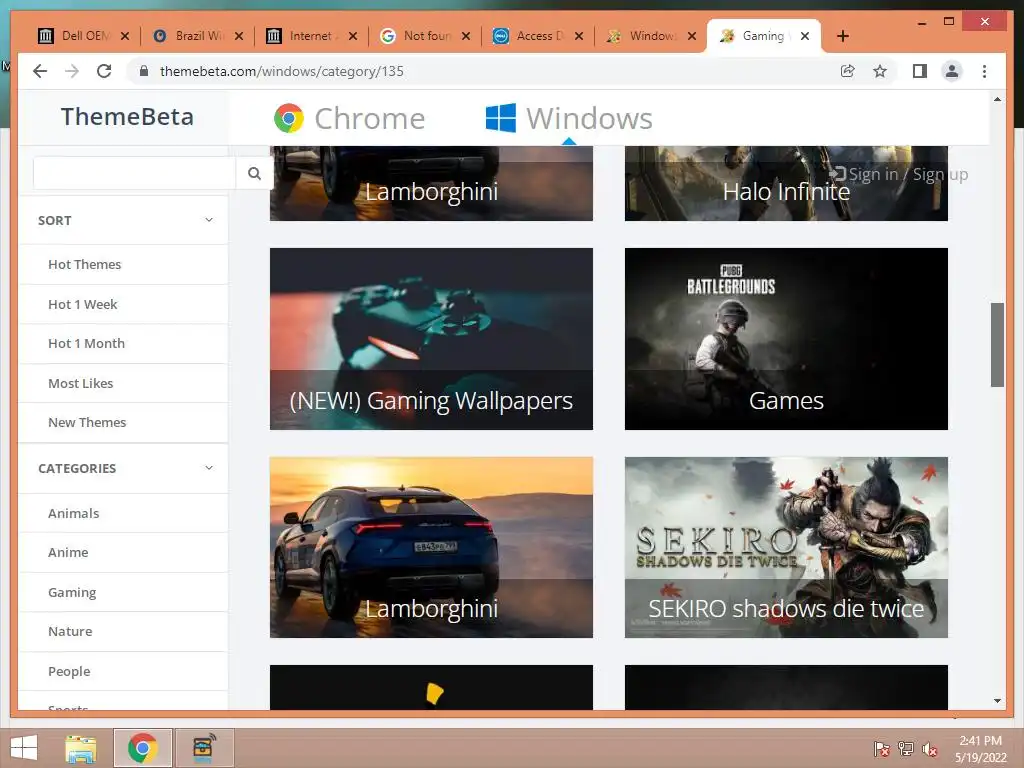
Task: Close the Not found tab
Action: click(466, 36)
